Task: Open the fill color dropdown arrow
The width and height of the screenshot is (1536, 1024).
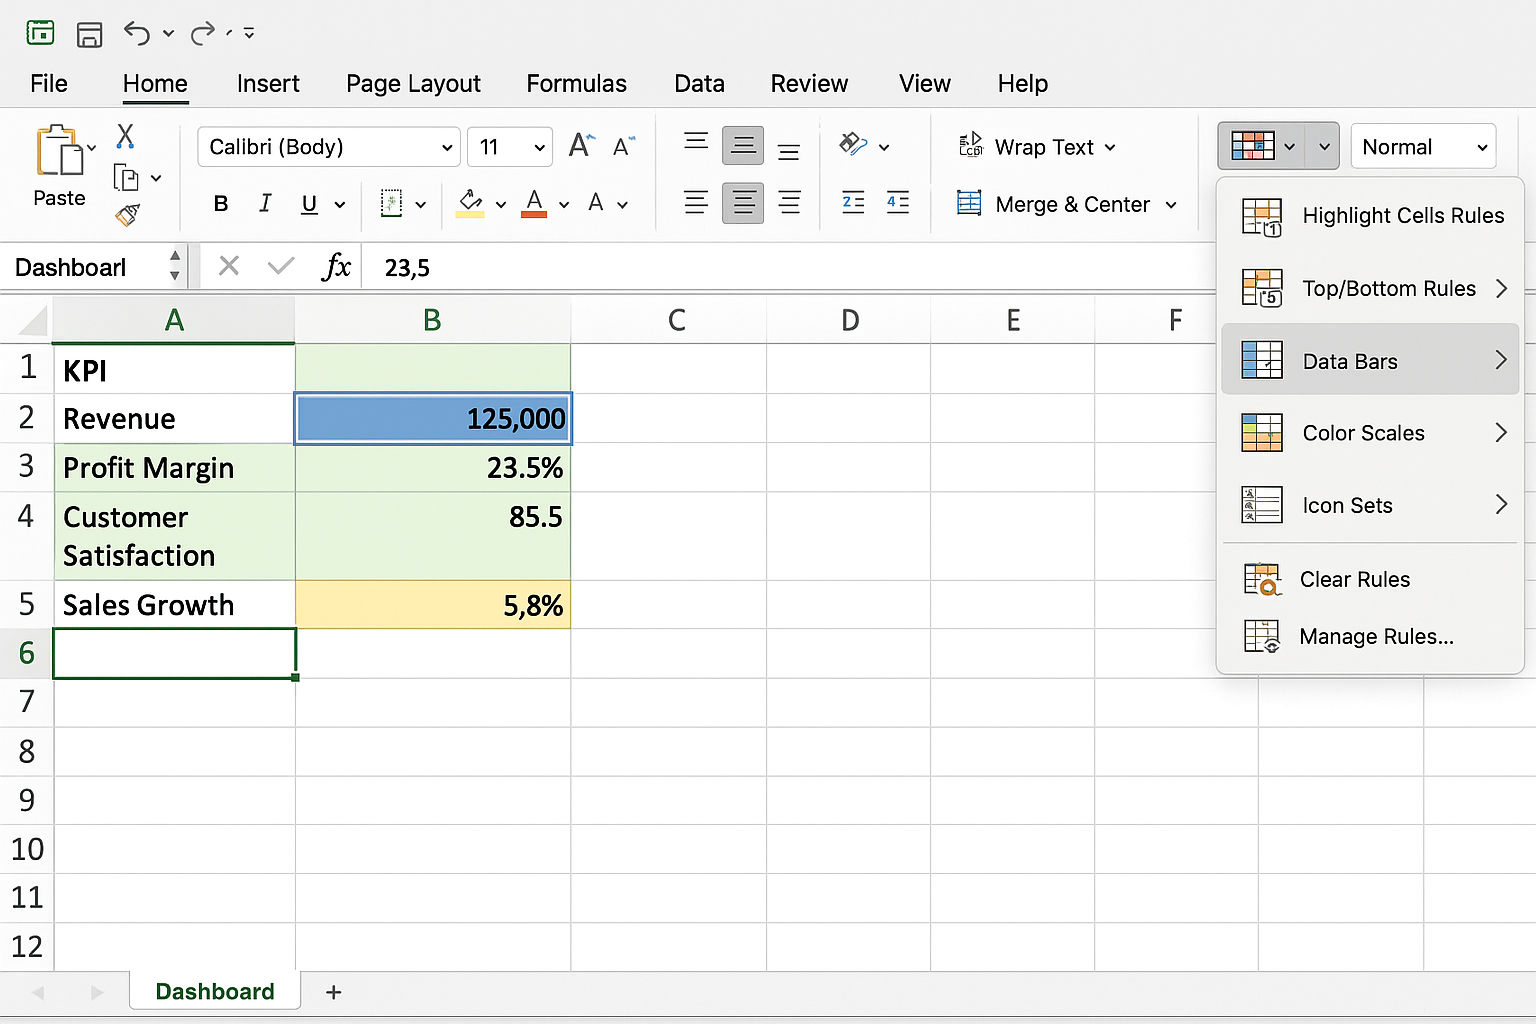Action: coord(501,205)
